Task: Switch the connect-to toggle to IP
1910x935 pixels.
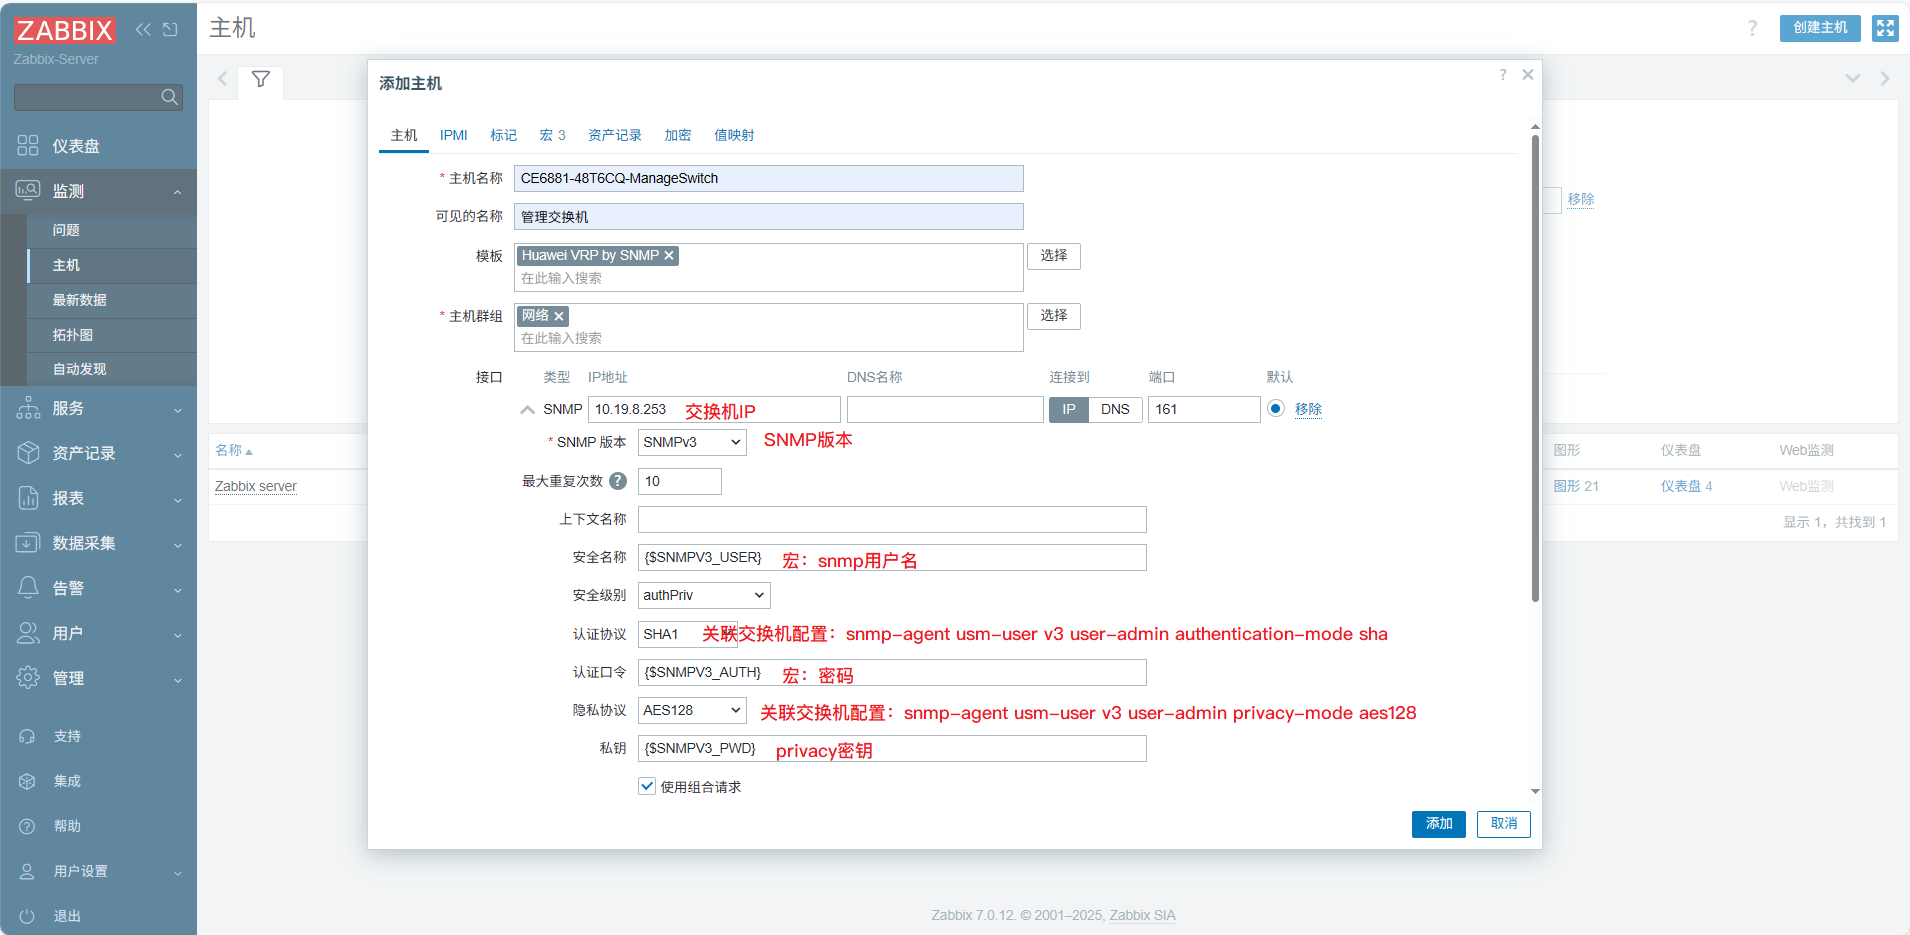Action: 1069,409
